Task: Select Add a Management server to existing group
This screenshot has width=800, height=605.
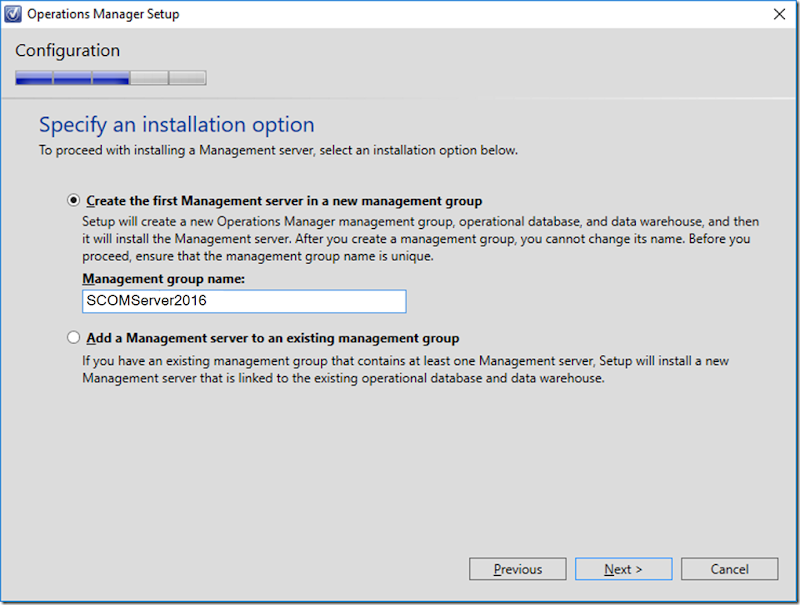Action: (73, 338)
